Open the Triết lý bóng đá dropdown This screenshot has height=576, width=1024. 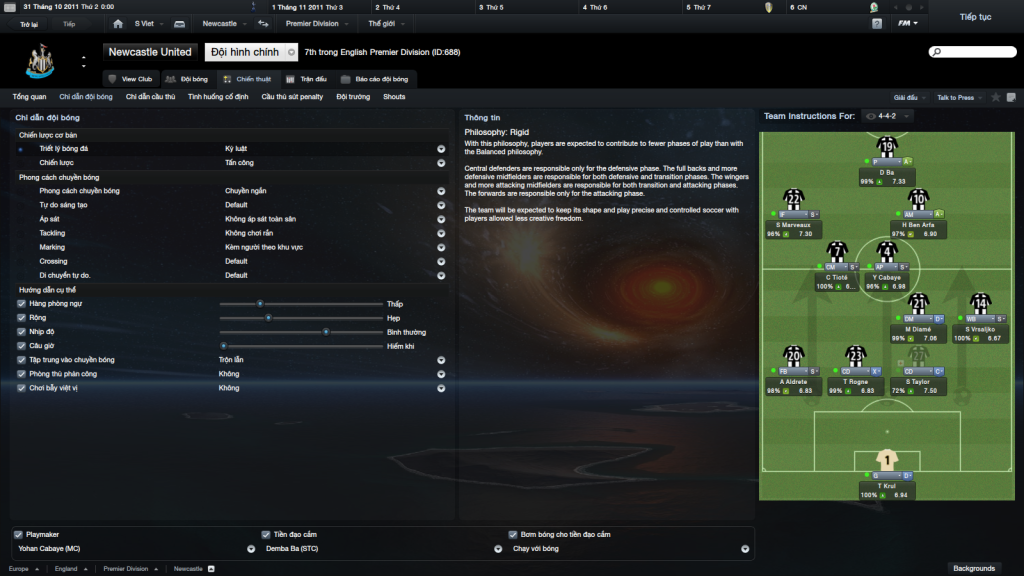pos(441,149)
